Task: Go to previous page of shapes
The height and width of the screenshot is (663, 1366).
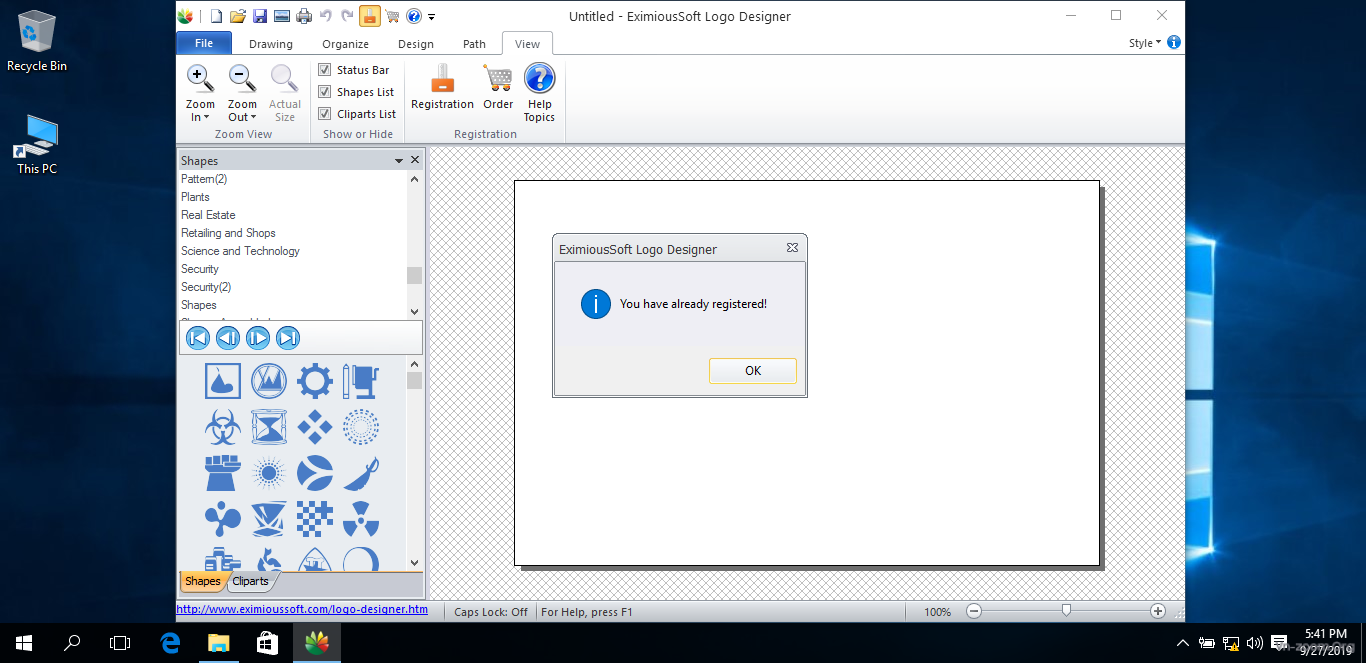Action: (x=228, y=338)
